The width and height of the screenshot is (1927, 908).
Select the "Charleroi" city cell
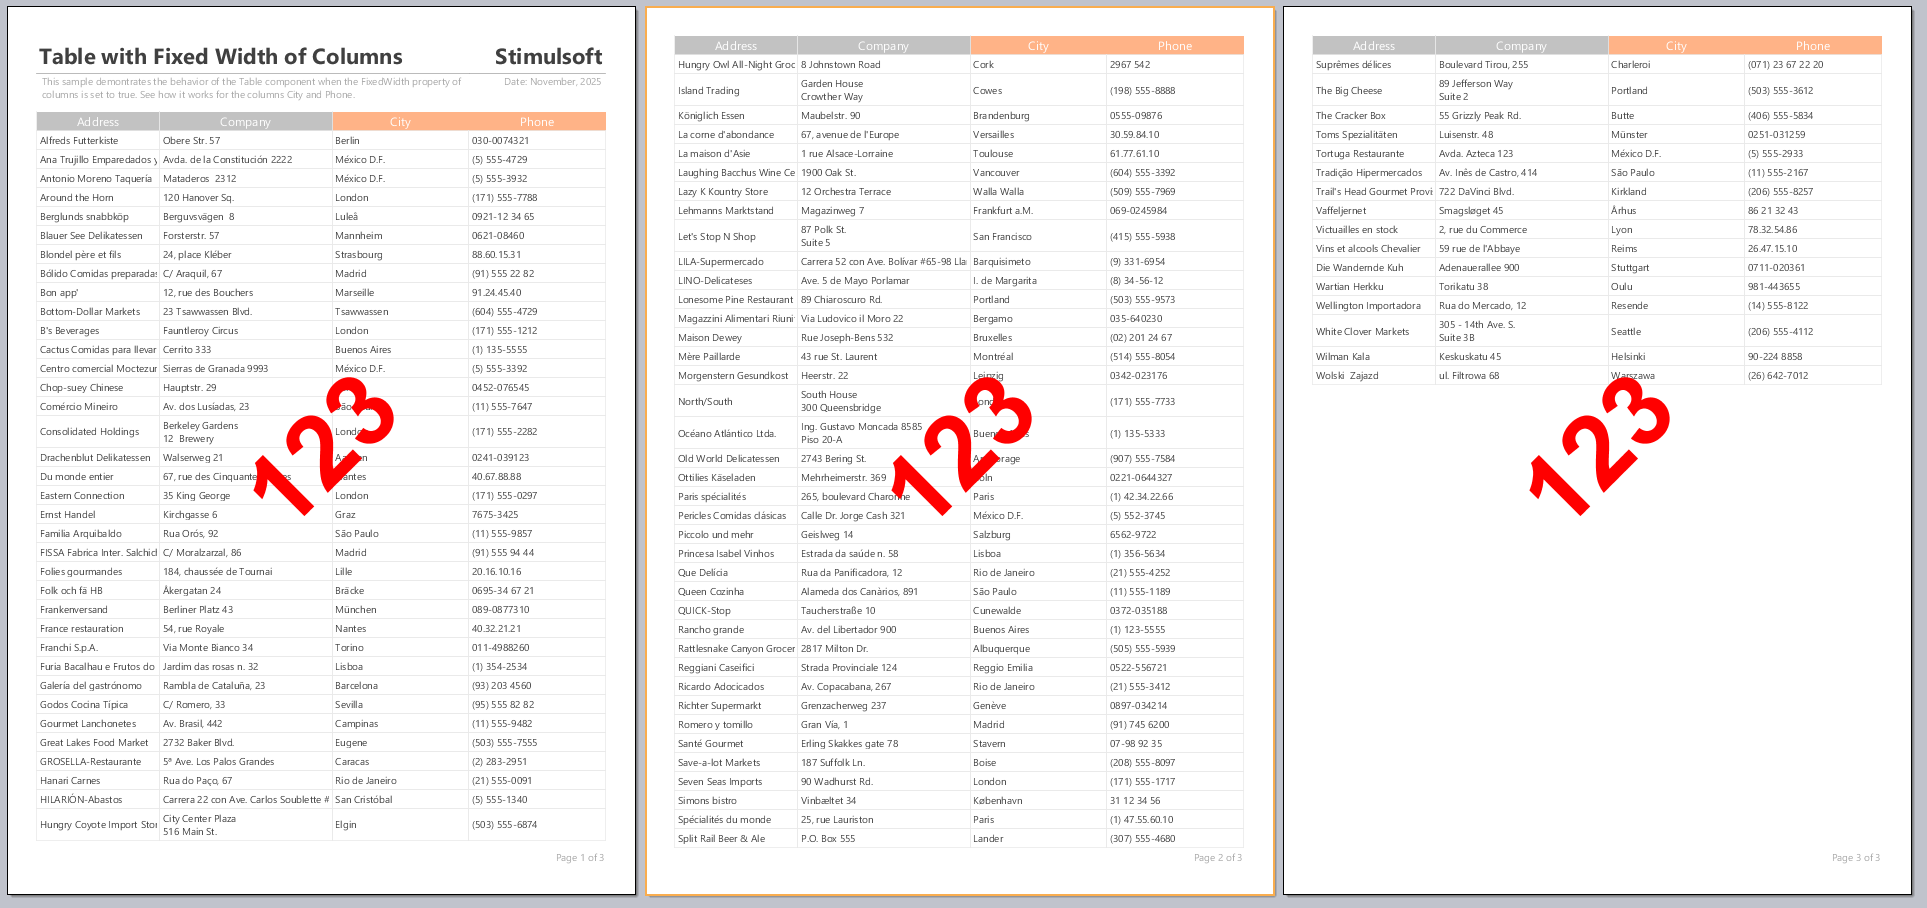point(1630,65)
